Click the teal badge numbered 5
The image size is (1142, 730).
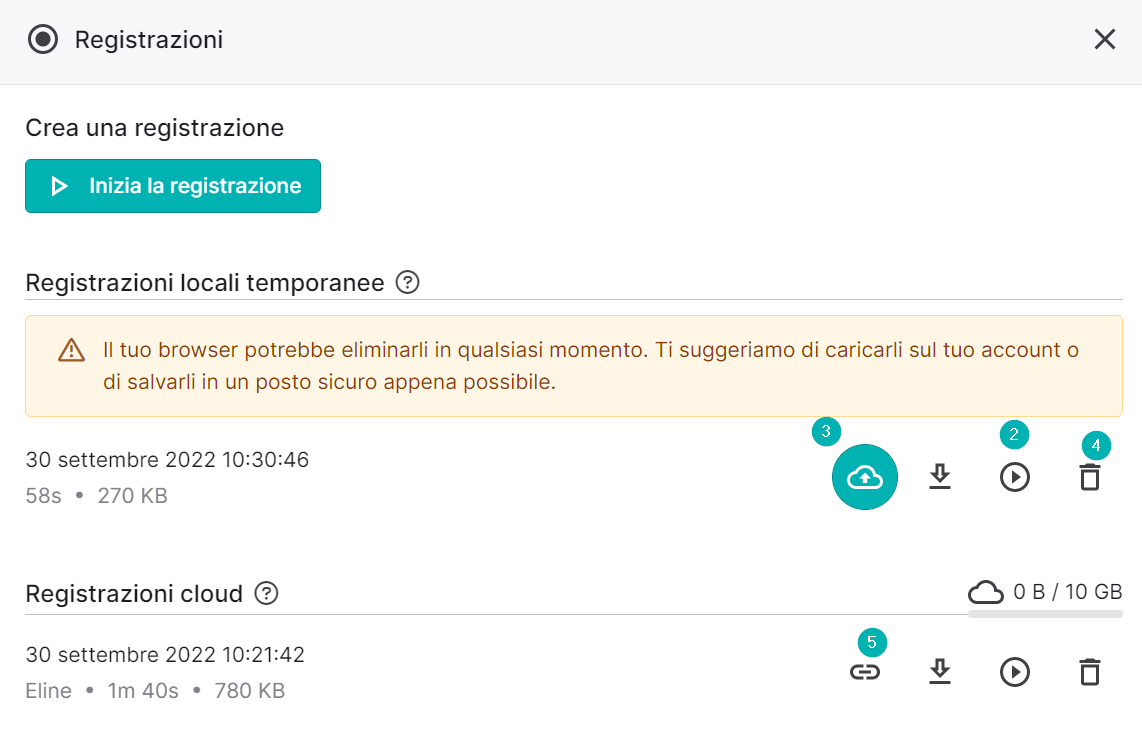(872, 643)
